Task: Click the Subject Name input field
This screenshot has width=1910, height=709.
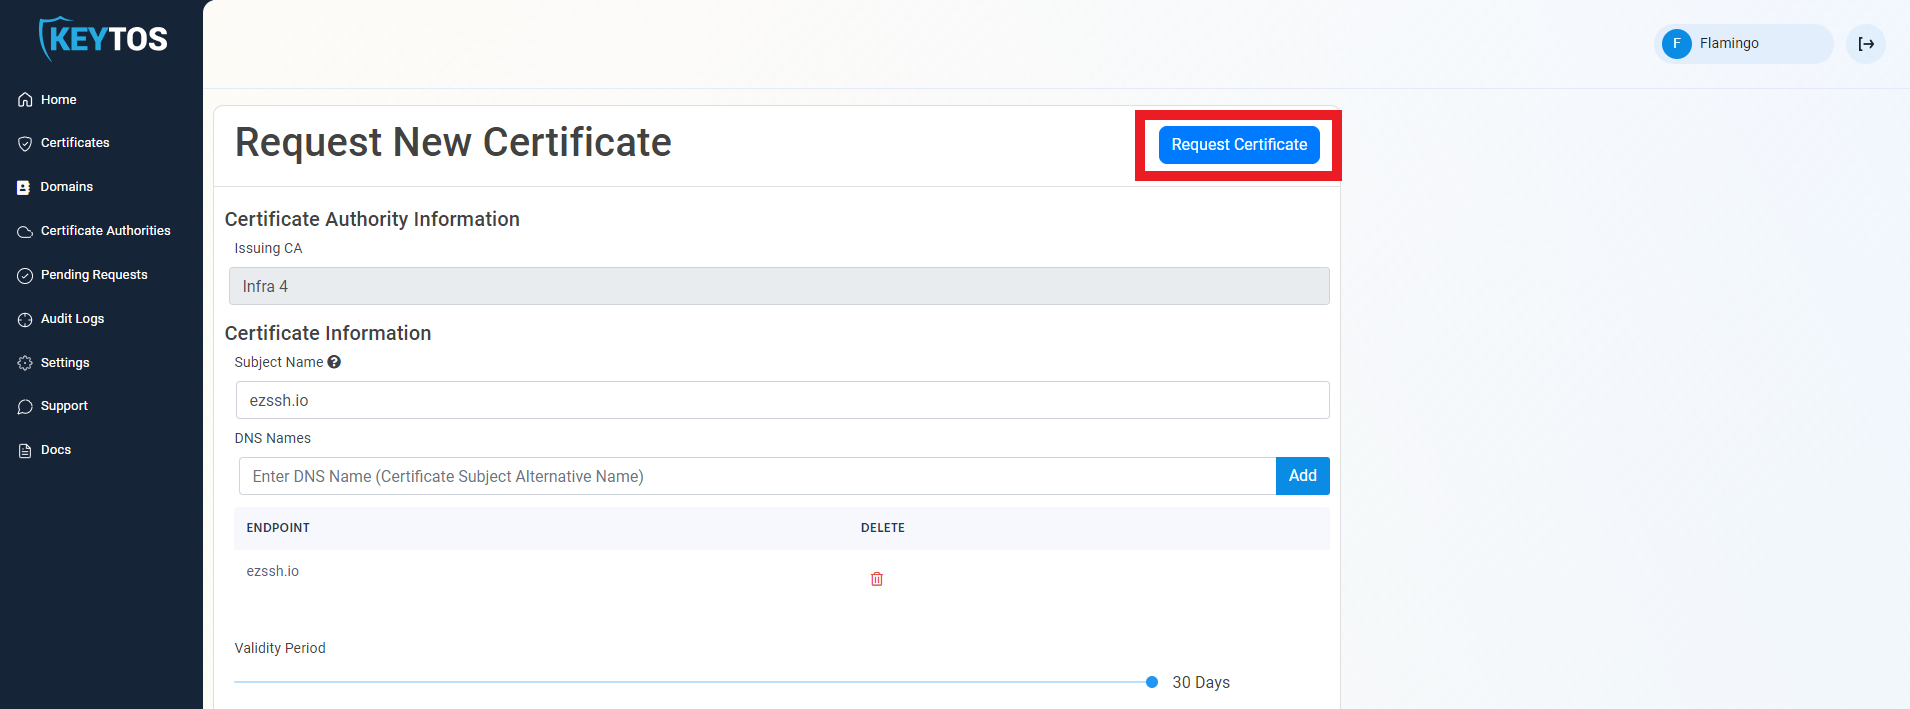Action: coord(782,400)
